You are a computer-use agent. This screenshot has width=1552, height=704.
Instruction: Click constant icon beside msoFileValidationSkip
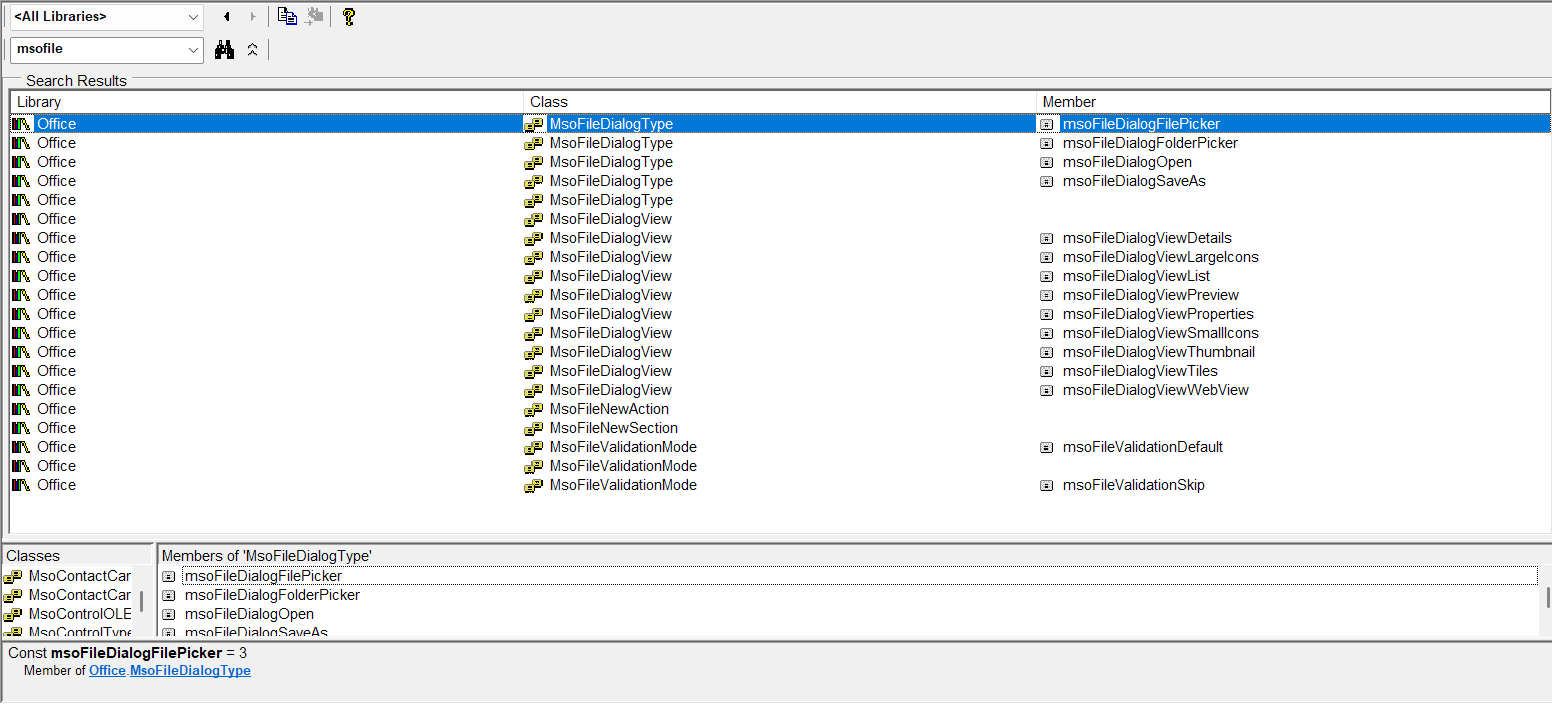click(x=1047, y=485)
